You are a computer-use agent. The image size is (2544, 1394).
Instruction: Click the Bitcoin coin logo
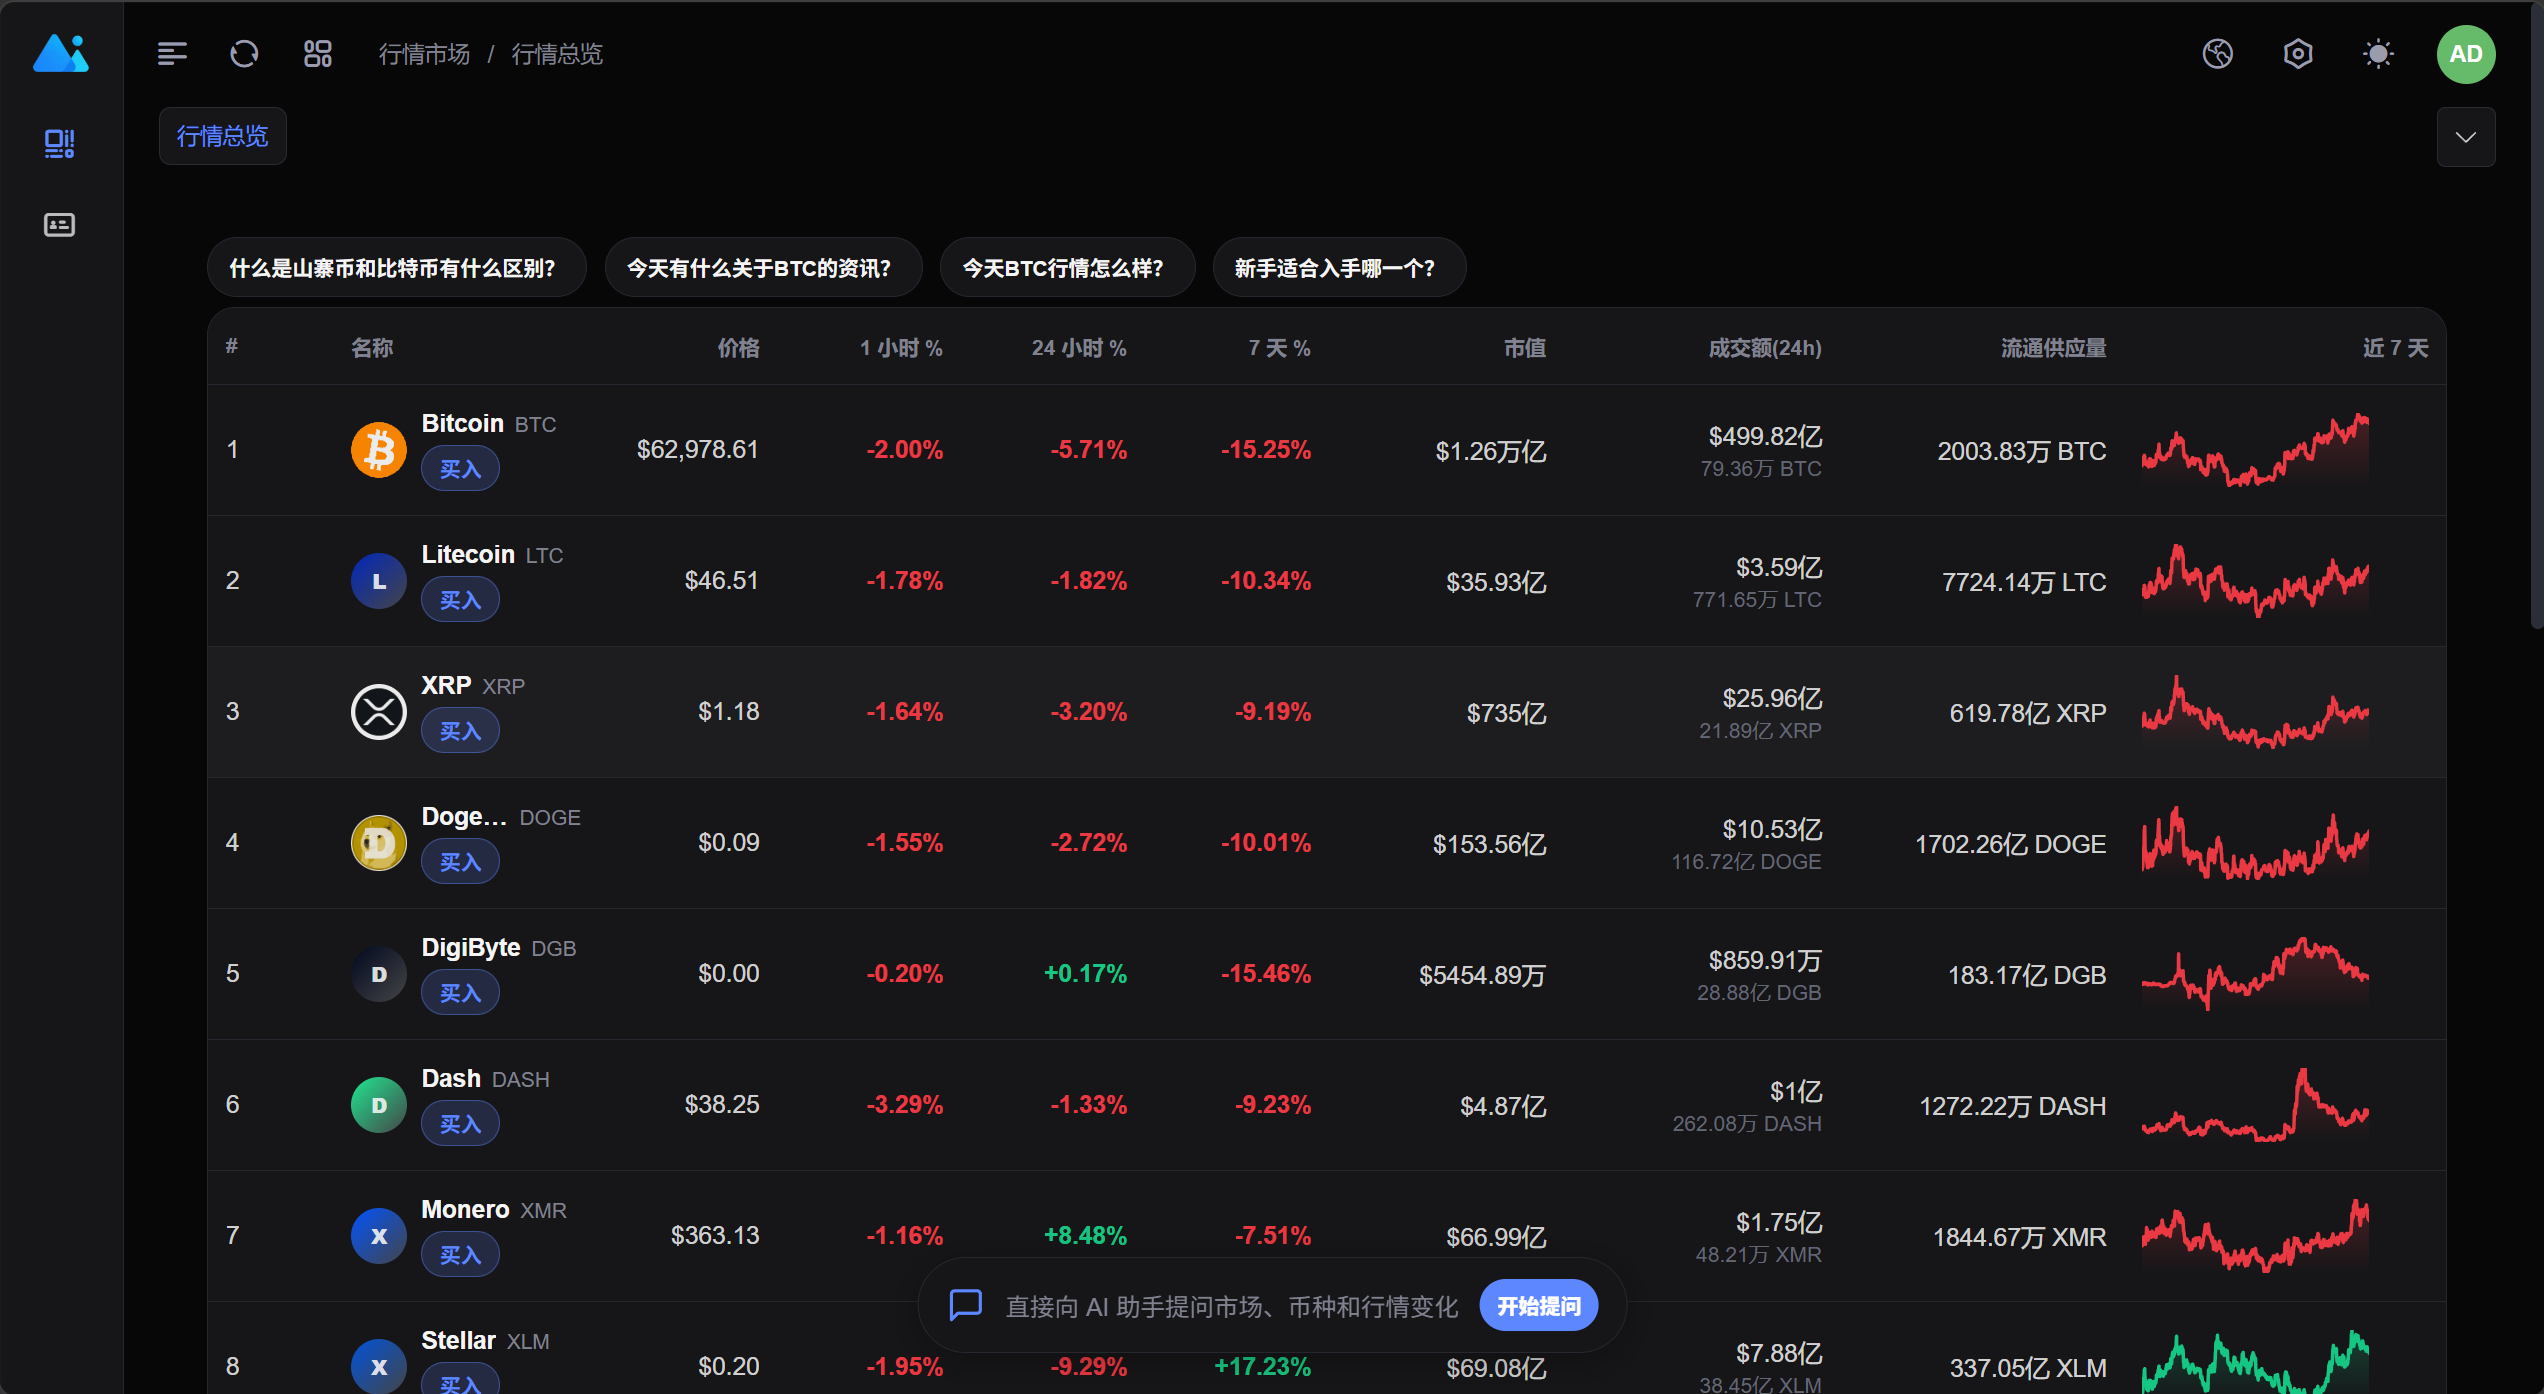(379, 450)
